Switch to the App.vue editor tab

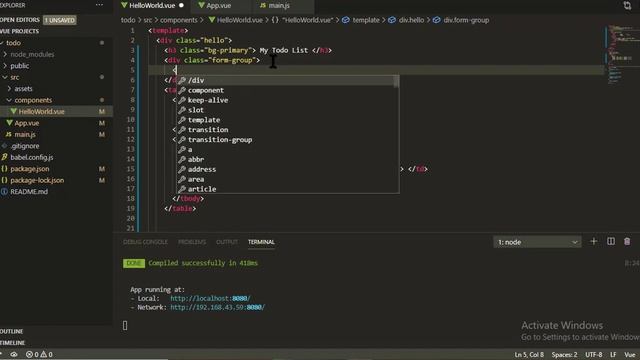219,5
